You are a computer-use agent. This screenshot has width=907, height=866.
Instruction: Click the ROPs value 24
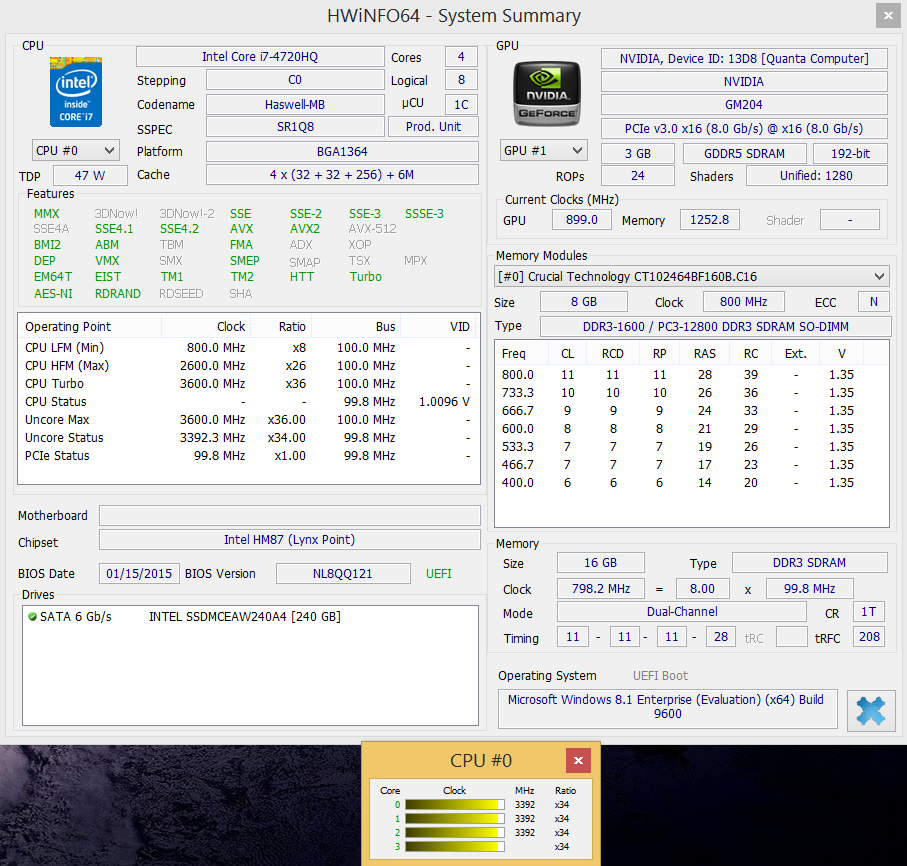[637, 176]
